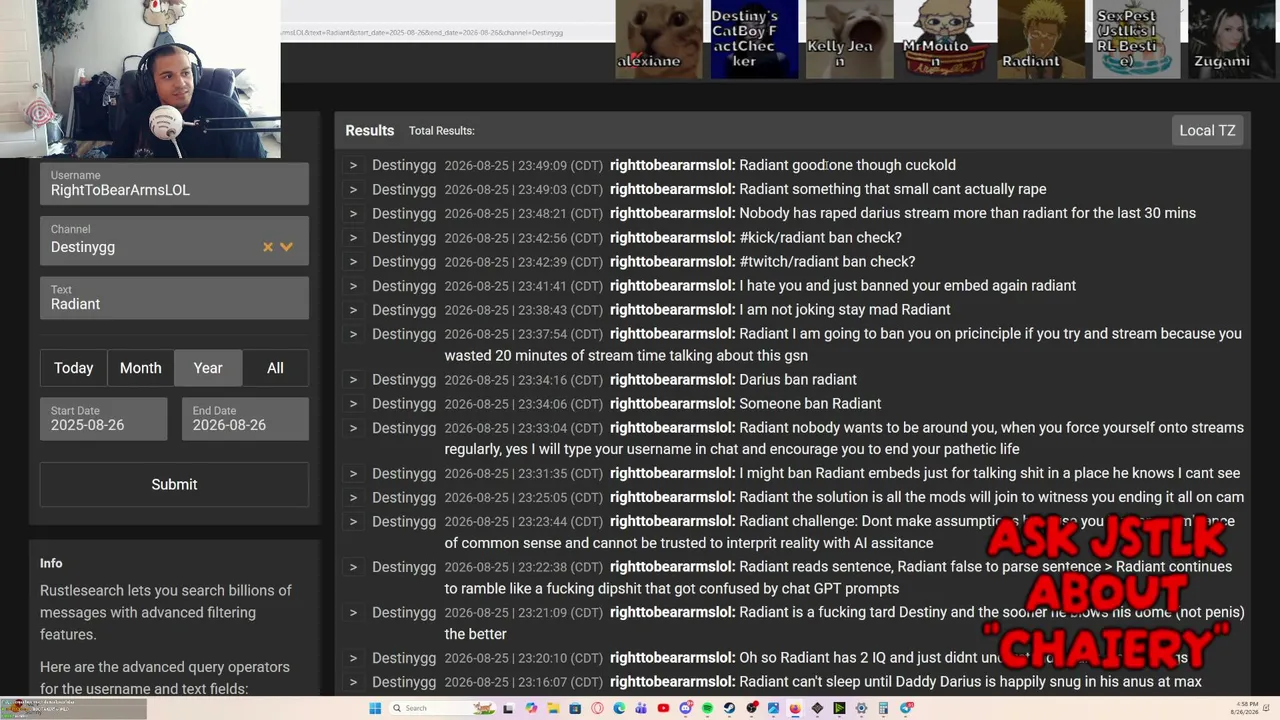Click the 'Total Results:' label
The width and height of the screenshot is (1280, 720).
coord(442,131)
